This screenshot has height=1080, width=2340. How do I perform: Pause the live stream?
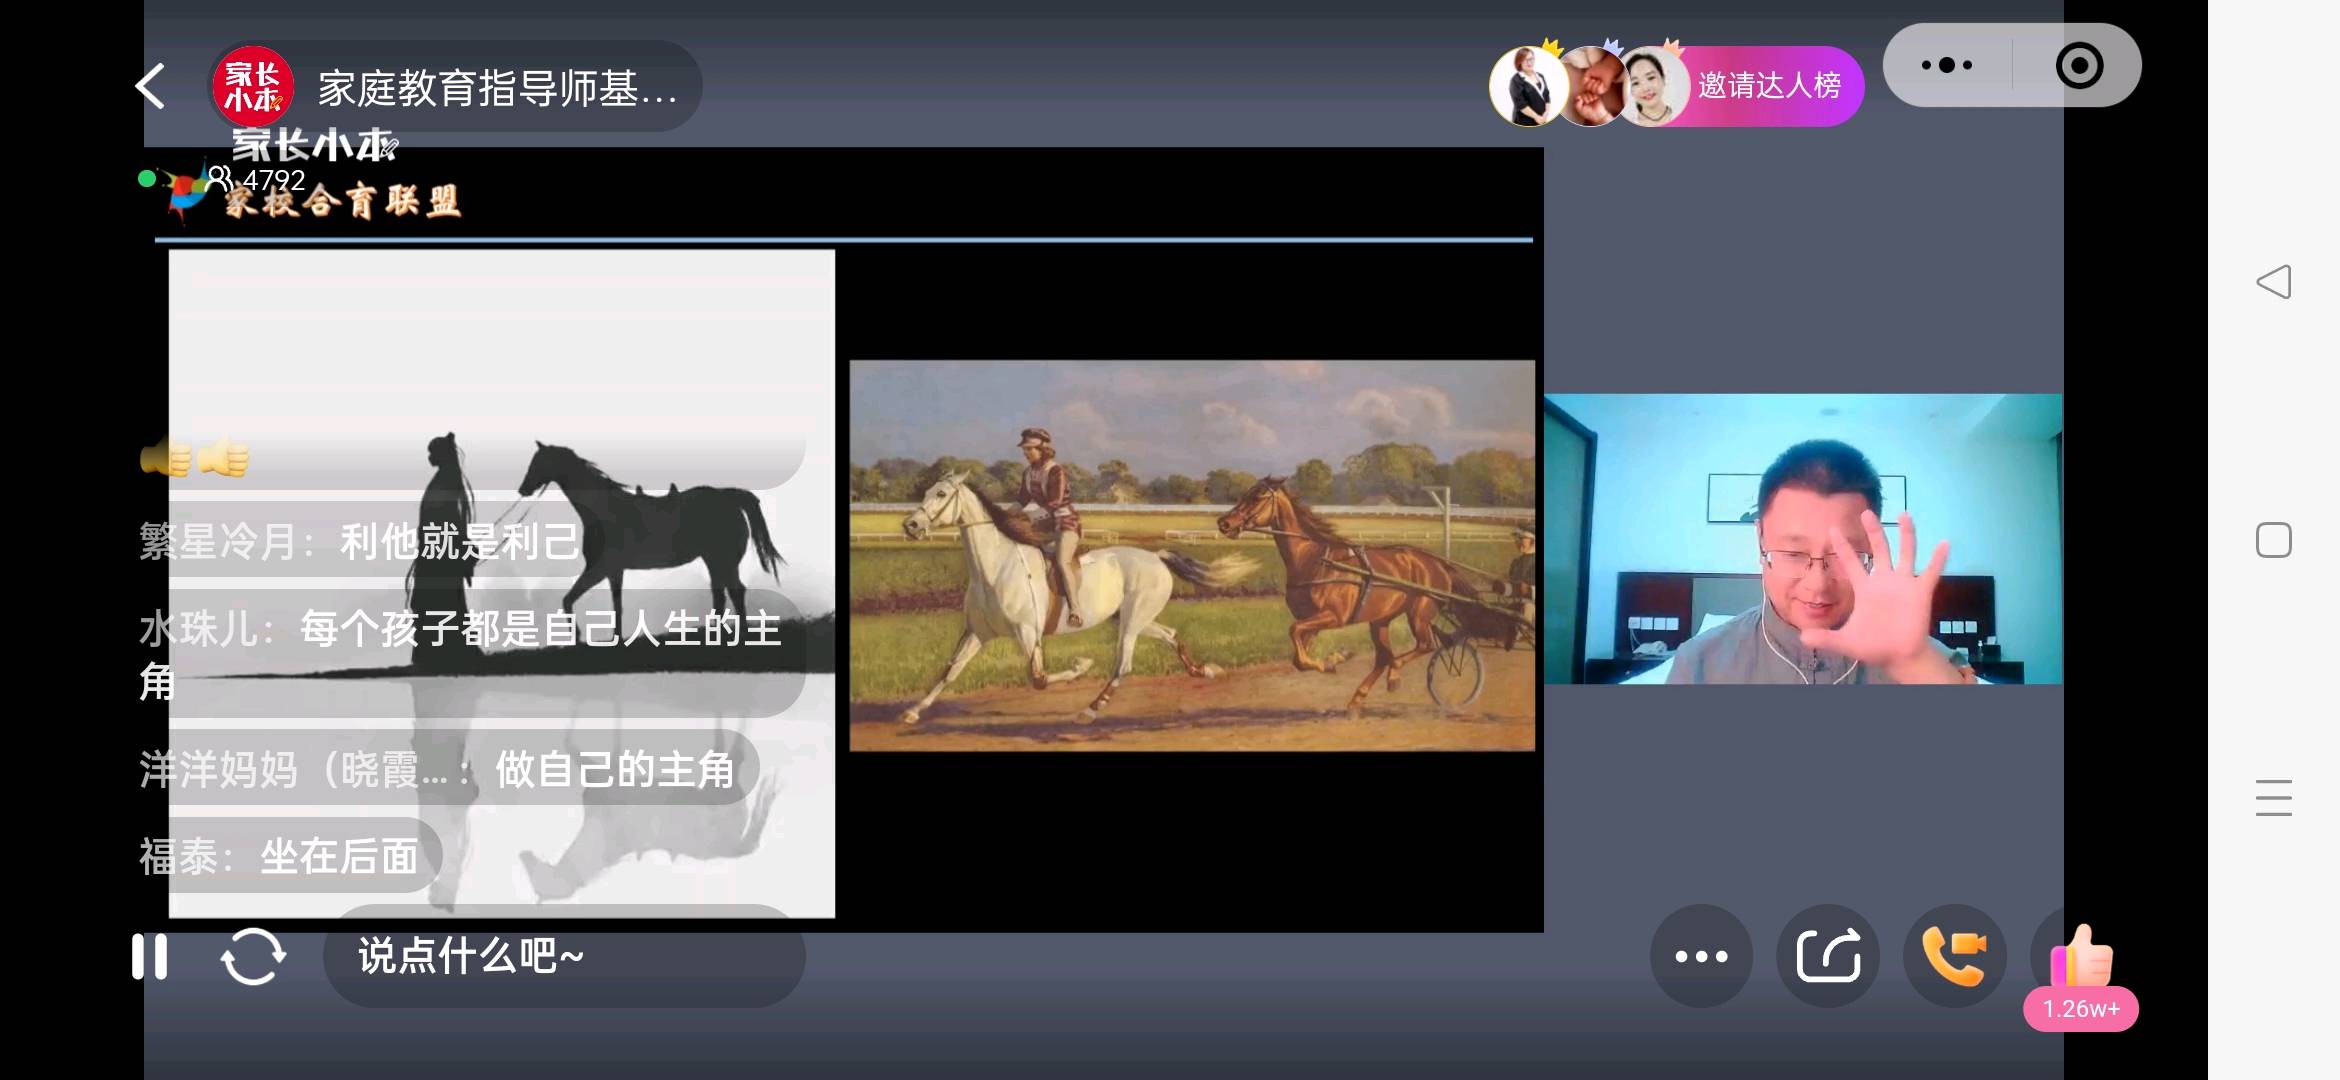coord(150,957)
